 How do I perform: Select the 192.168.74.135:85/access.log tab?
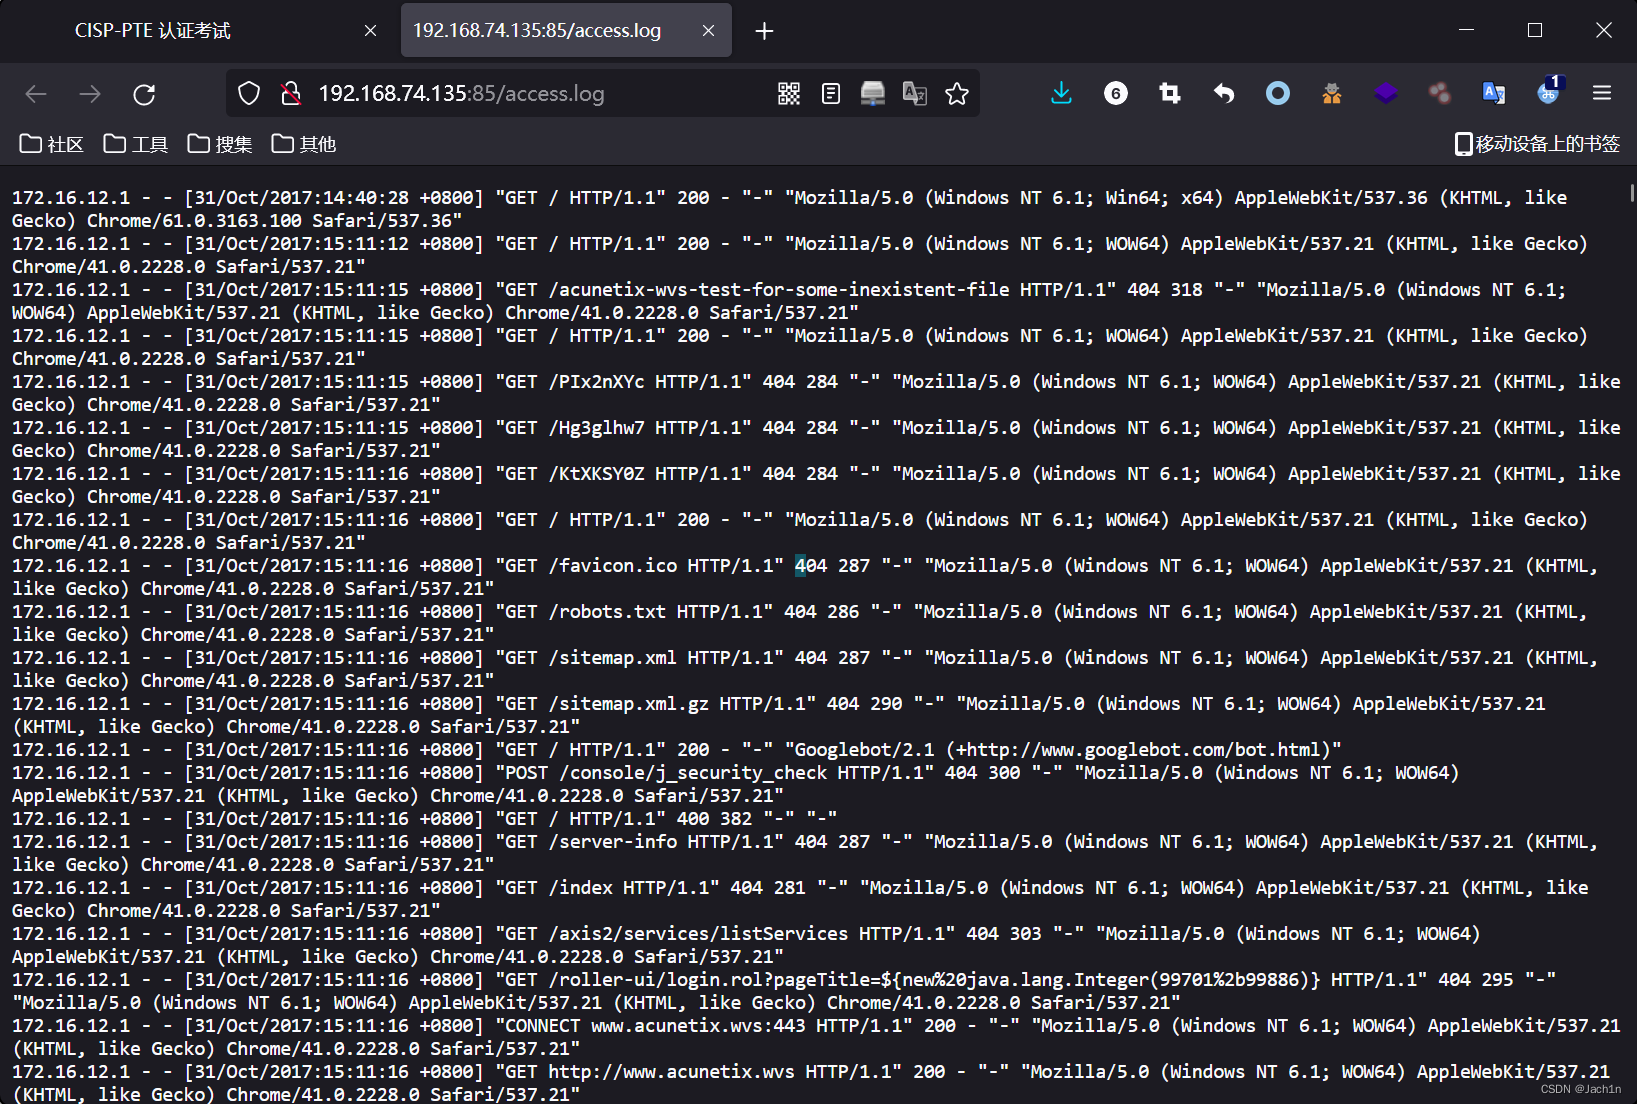[x=566, y=31]
